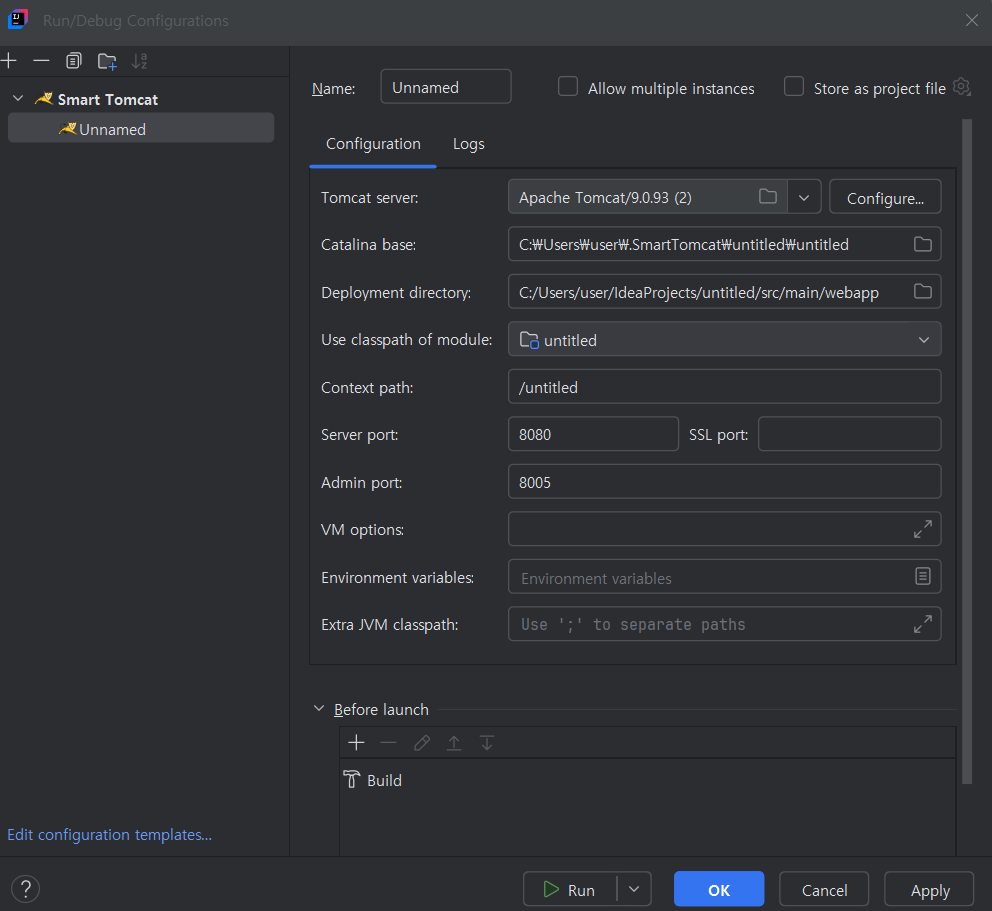The height and width of the screenshot is (911, 992).
Task: Remove the selected configuration
Action: click(x=41, y=61)
